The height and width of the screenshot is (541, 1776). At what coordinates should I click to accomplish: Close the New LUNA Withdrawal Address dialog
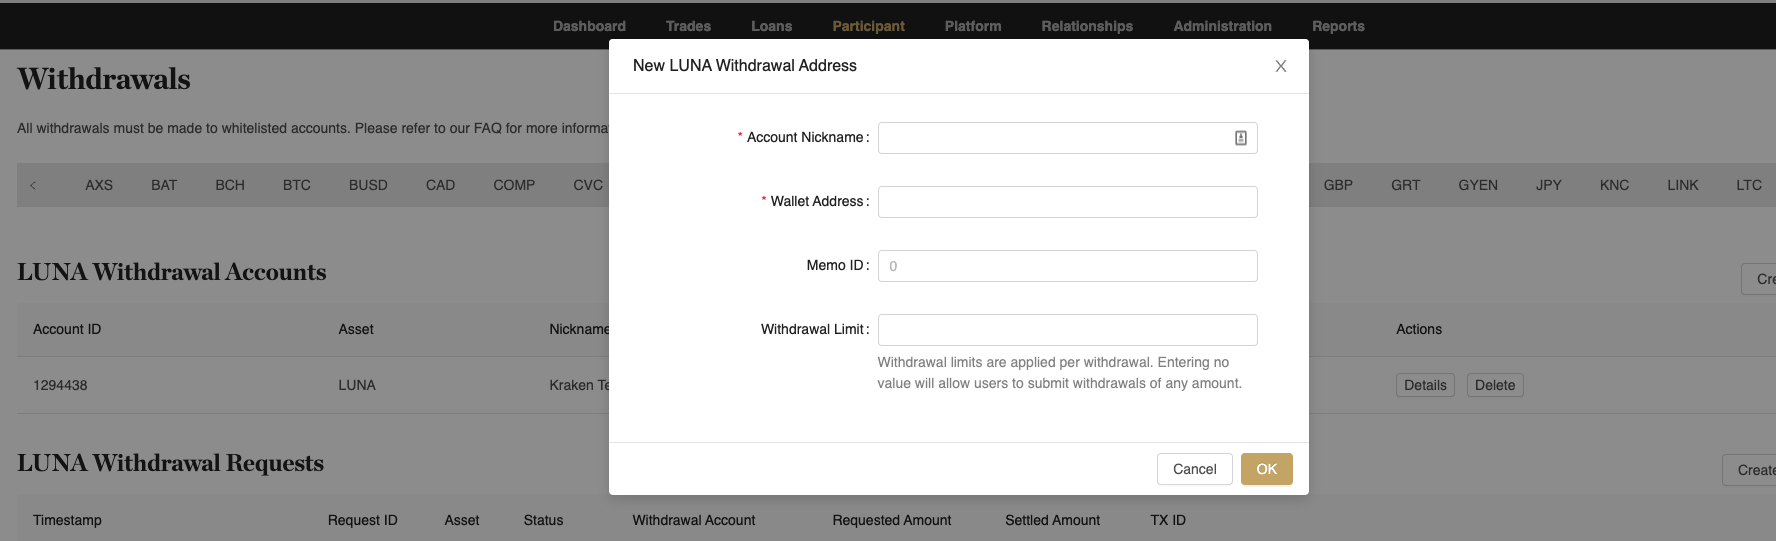pyautogui.click(x=1280, y=66)
